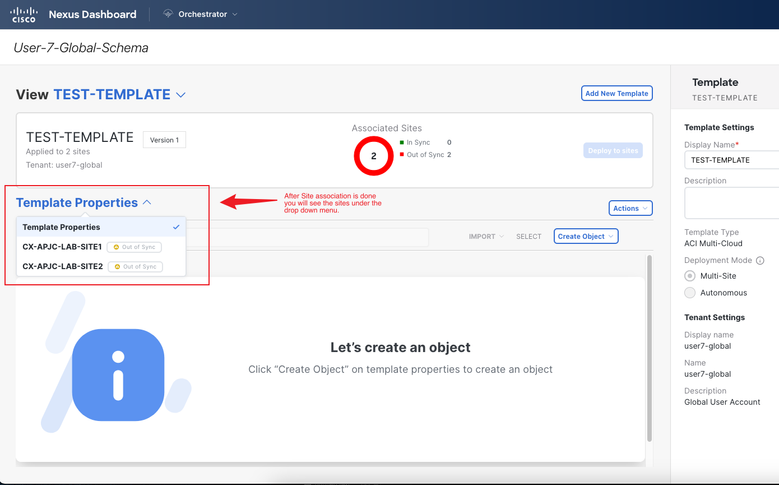Image resolution: width=779 pixels, height=485 pixels.
Task: Click the template Description text box
Action: click(731, 203)
